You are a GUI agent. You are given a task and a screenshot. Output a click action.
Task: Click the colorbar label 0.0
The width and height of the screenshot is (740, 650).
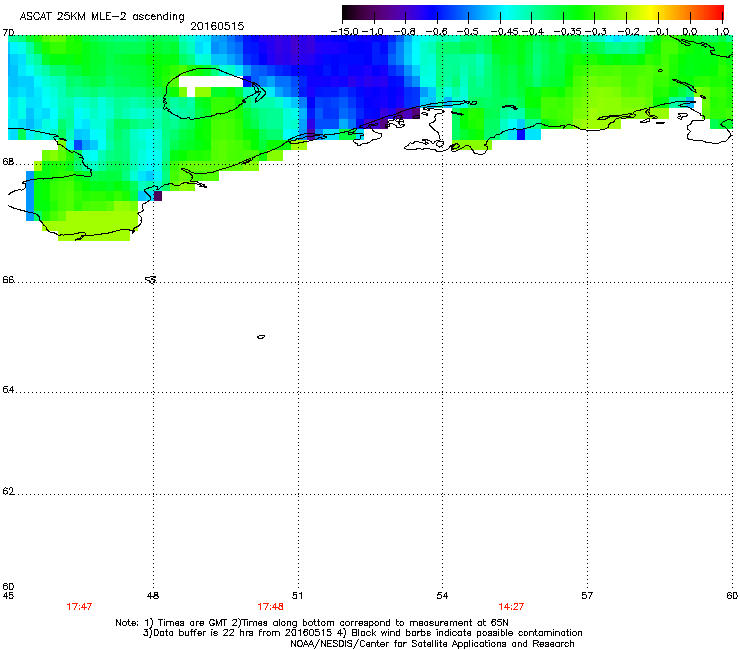point(690,32)
